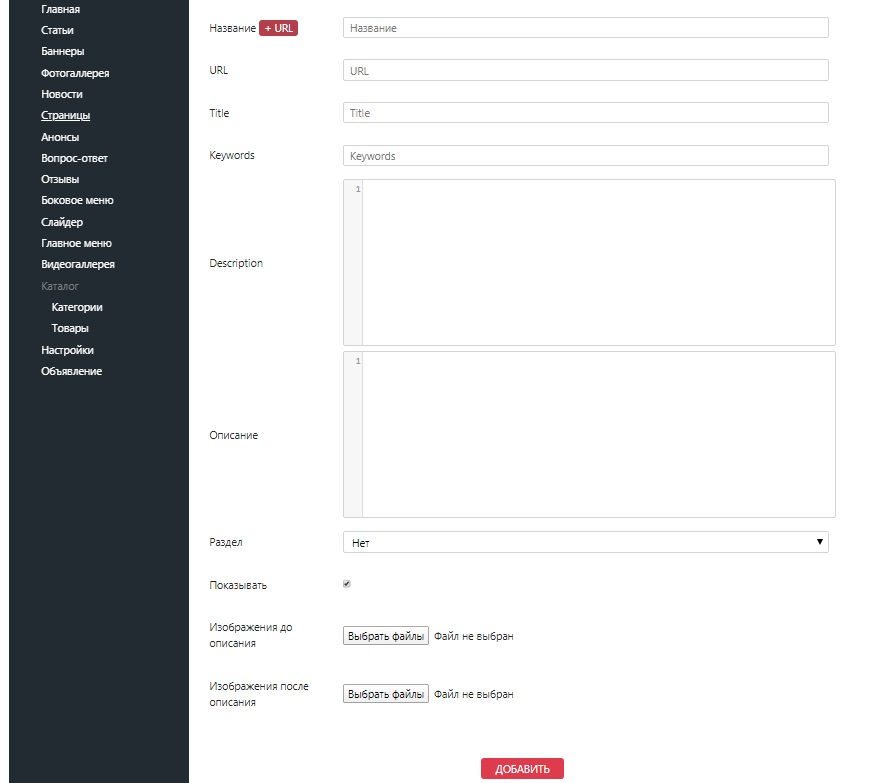Go to Вопрос-ответ section
The width and height of the screenshot is (891, 783).
coord(74,158)
